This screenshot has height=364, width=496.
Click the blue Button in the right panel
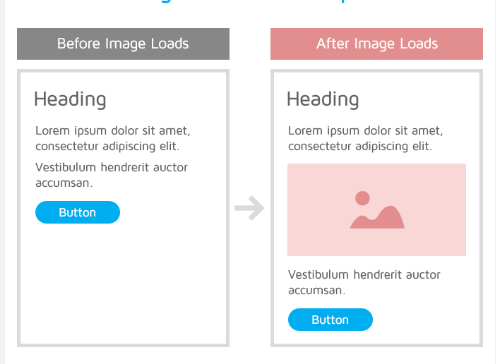pyautogui.click(x=330, y=320)
